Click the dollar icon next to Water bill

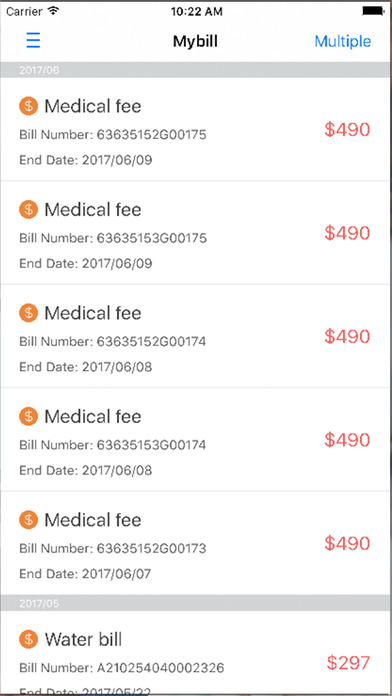tap(29, 639)
